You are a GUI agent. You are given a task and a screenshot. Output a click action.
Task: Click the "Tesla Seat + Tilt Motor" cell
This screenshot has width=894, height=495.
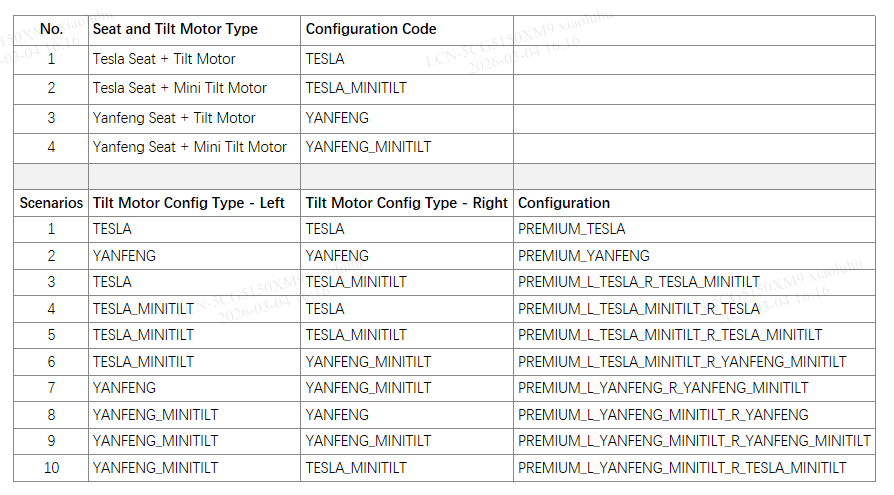point(164,59)
